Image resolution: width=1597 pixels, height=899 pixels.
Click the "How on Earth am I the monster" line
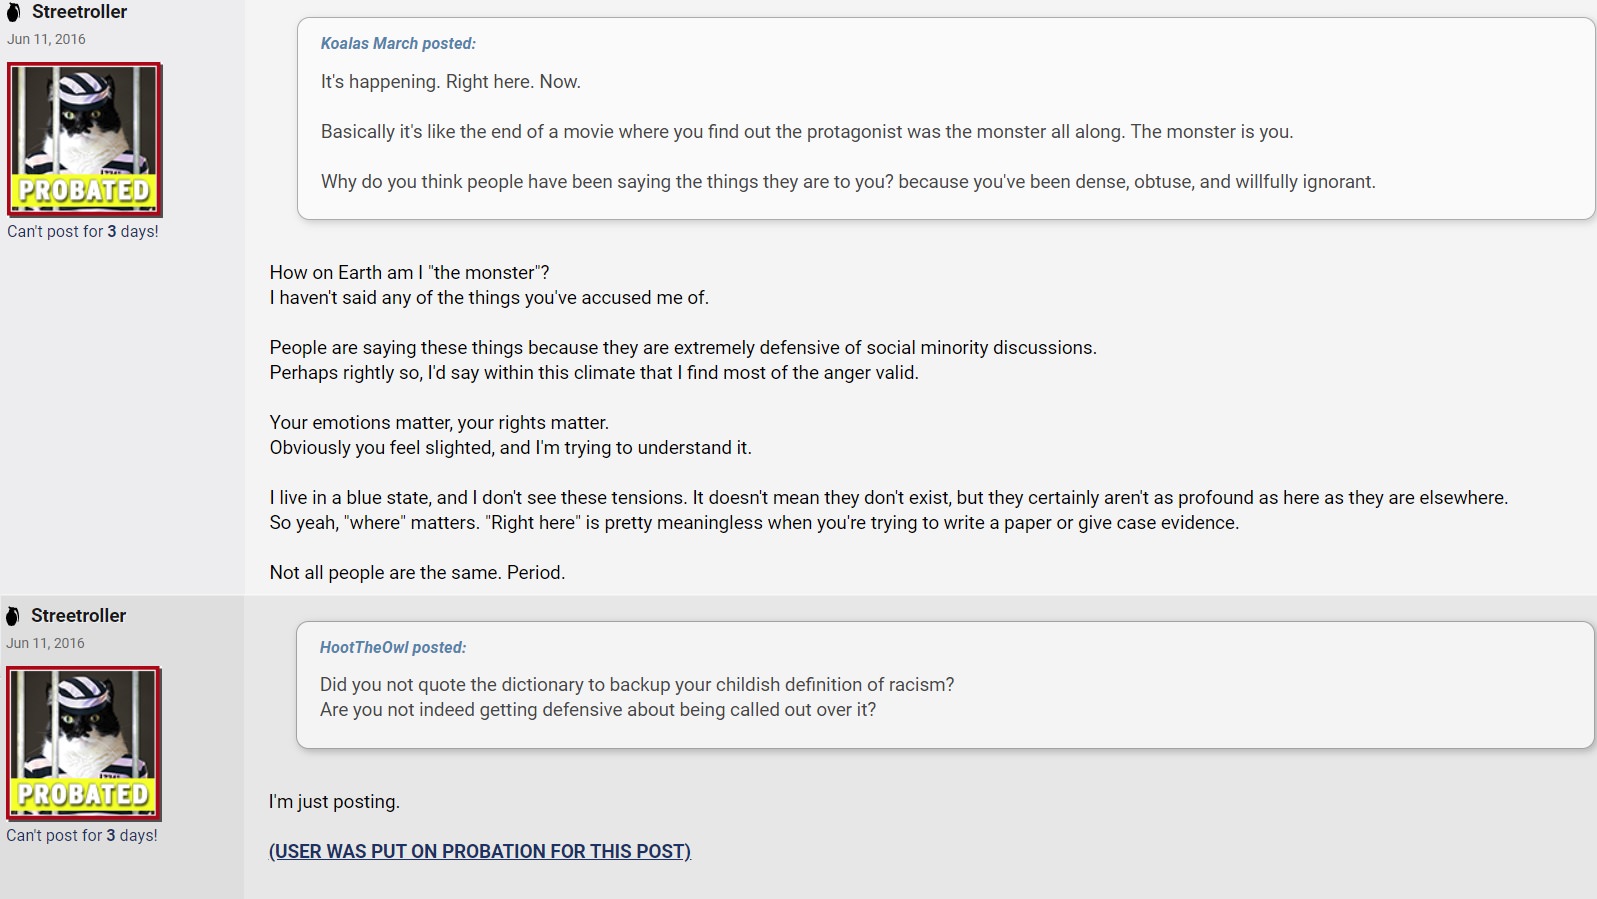[x=409, y=273]
